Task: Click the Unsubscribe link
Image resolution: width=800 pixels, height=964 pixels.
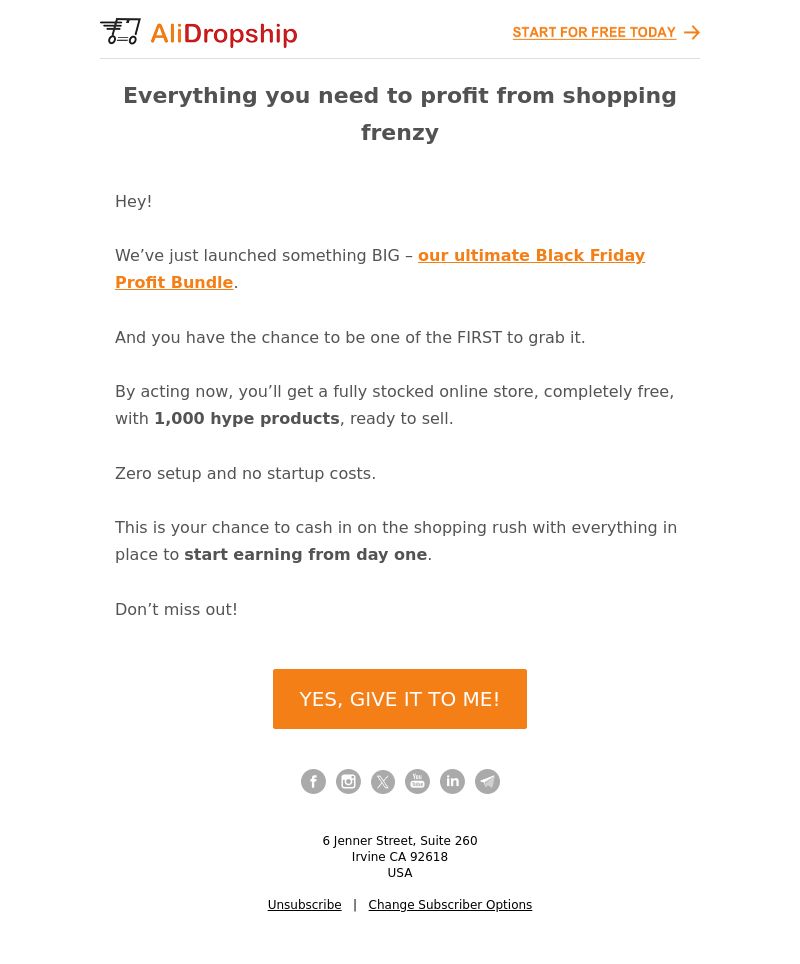Action: click(x=304, y=905)
